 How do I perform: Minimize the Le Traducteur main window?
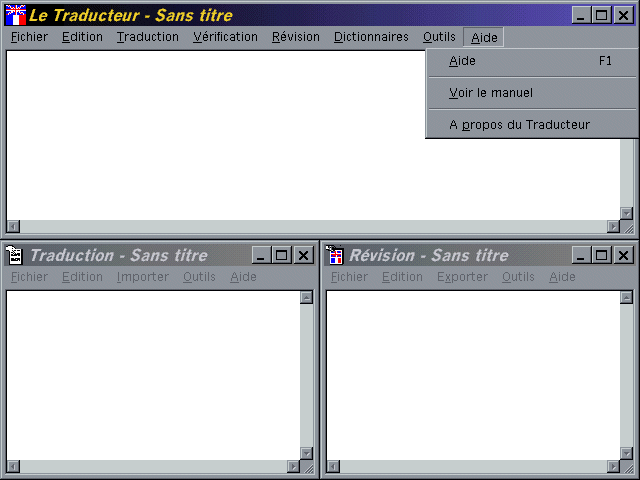pyautogui.click(x=581, y=16)
